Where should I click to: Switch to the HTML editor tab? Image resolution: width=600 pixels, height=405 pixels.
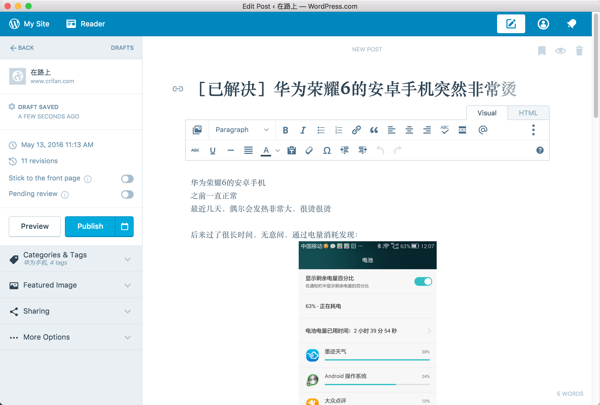tap(528, 113)
